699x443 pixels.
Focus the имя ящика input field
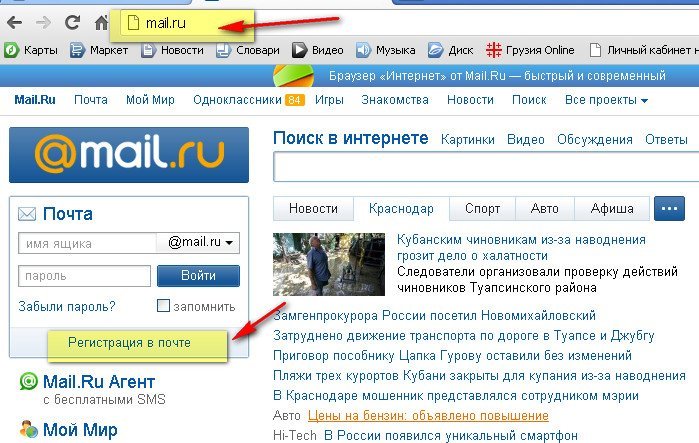pyautogui.click(x=87, y=243)
